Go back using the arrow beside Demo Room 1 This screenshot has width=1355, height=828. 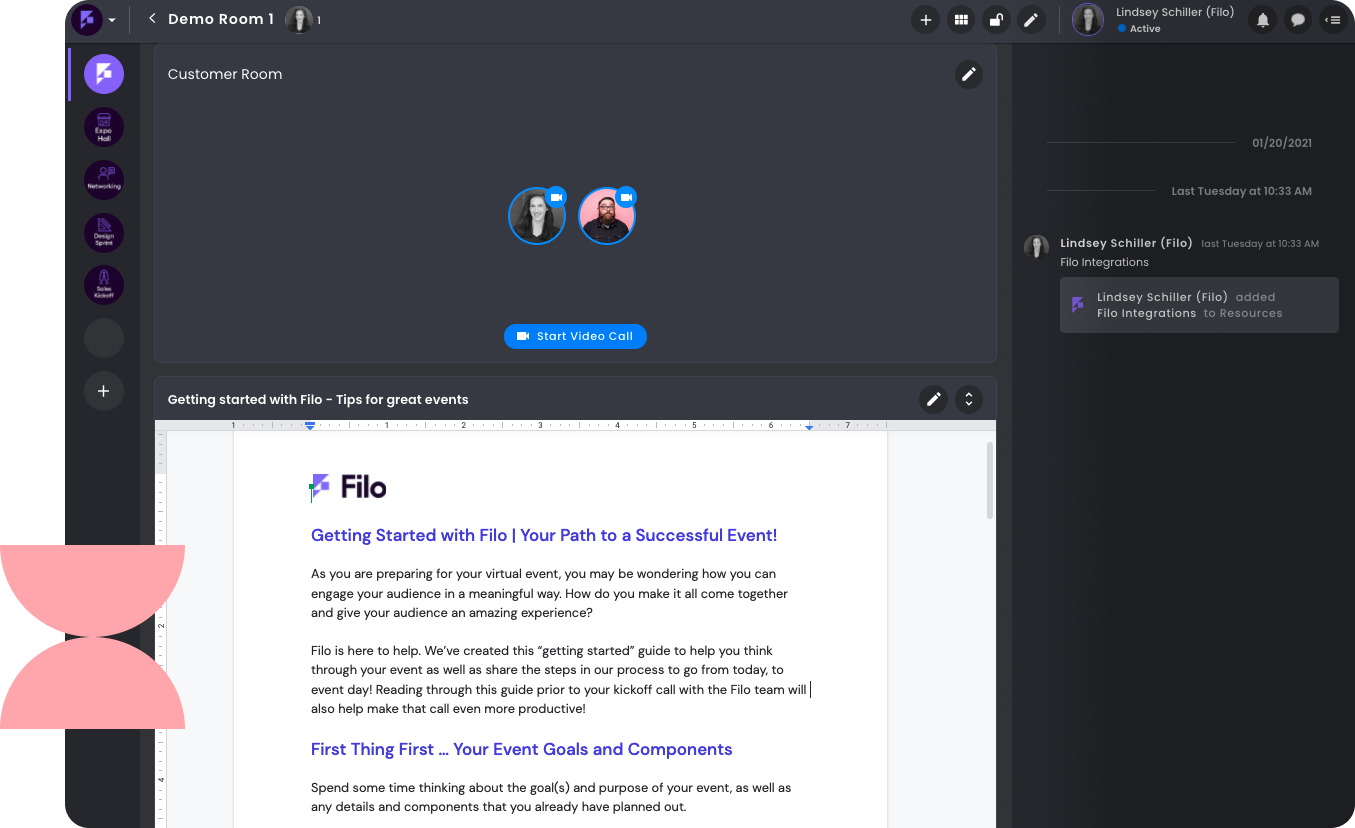(152, 19)
